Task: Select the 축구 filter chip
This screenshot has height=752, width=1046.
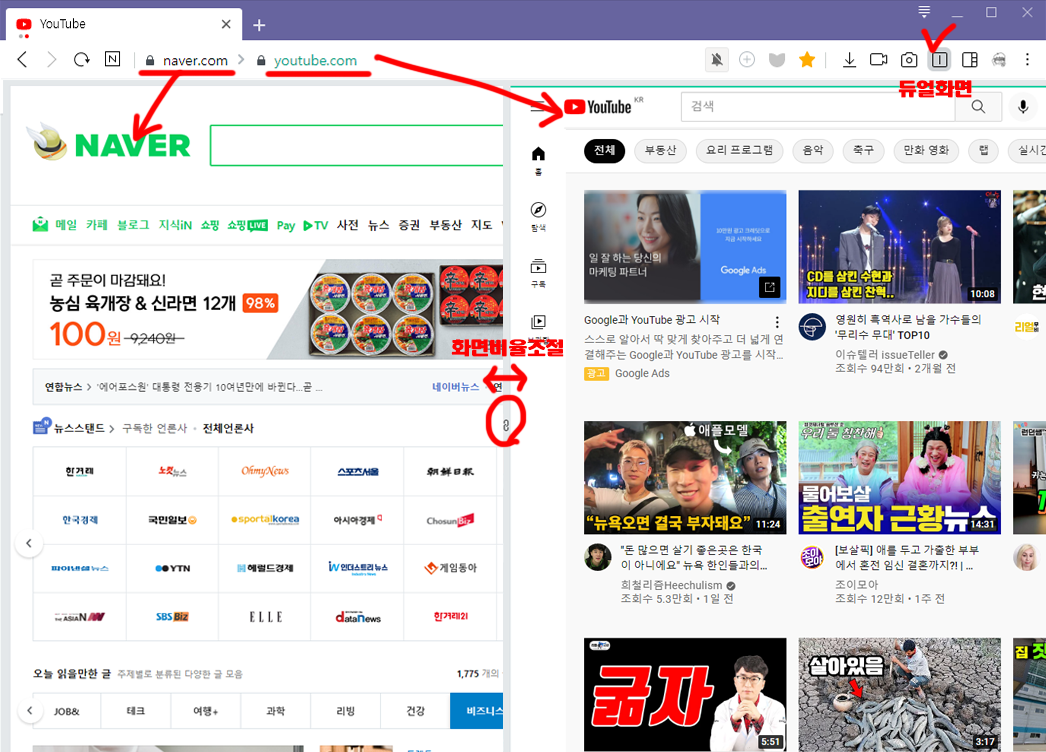Action: (863, 151)
